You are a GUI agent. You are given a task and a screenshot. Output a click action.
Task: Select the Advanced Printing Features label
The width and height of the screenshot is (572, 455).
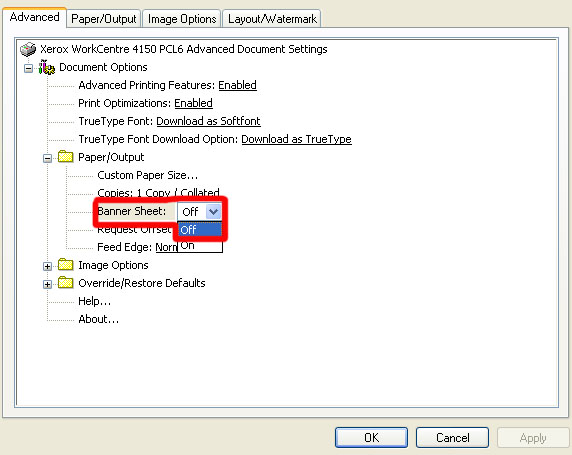(x=147, y=85)
